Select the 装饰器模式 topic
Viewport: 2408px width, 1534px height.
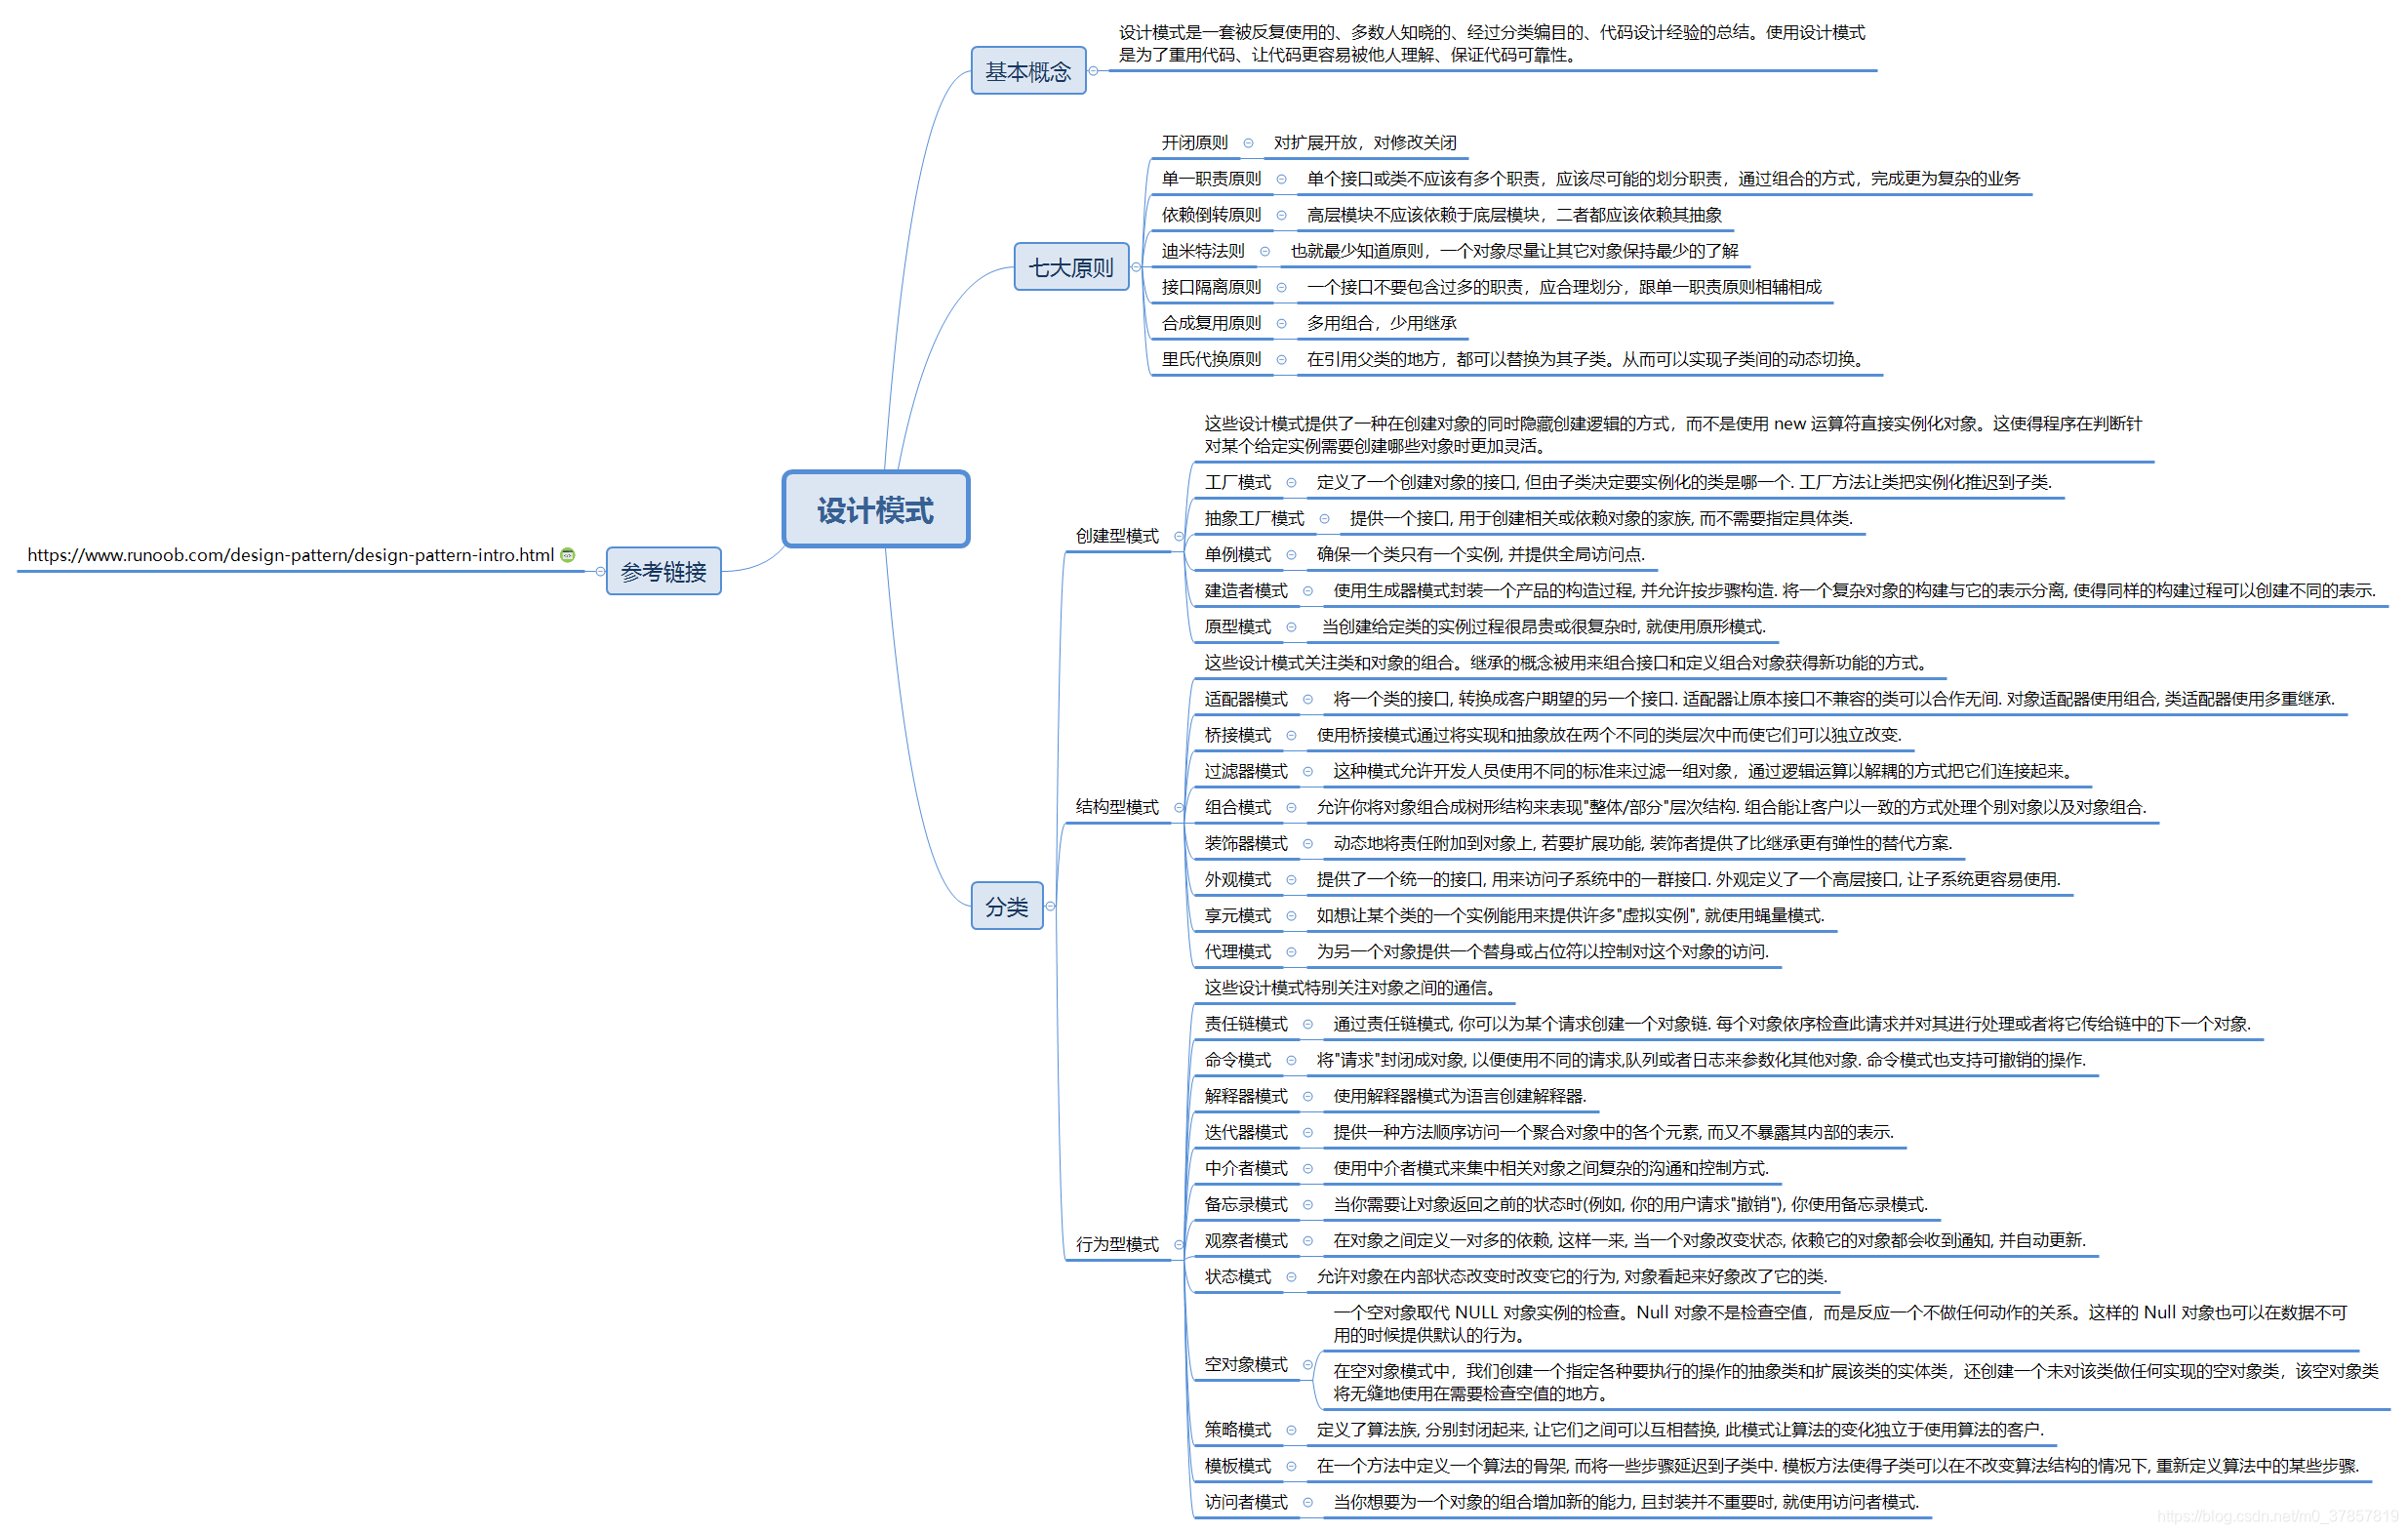(x=1246, y=843)
